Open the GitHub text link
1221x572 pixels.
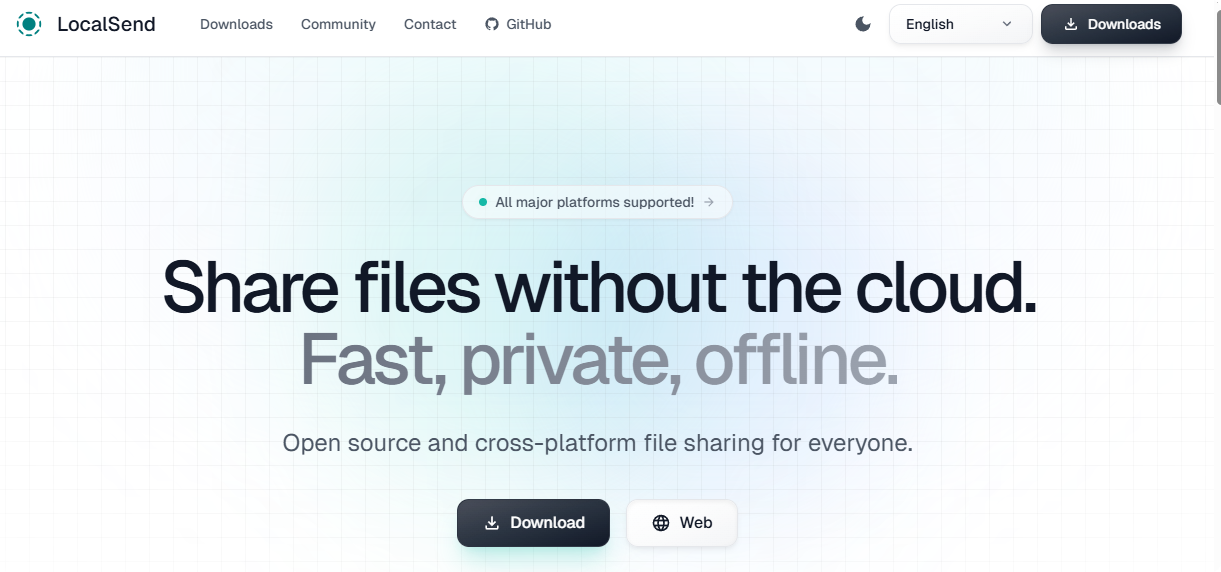528,24
